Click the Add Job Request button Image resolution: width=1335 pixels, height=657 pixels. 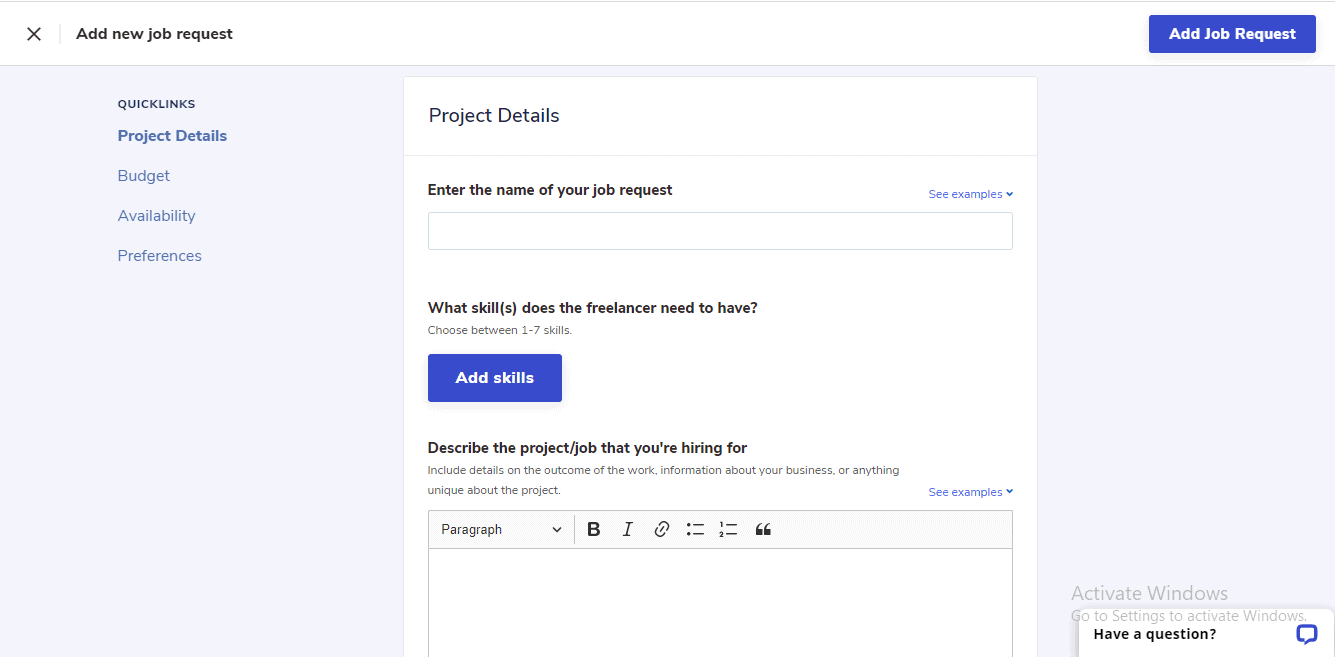(1231, 34)
